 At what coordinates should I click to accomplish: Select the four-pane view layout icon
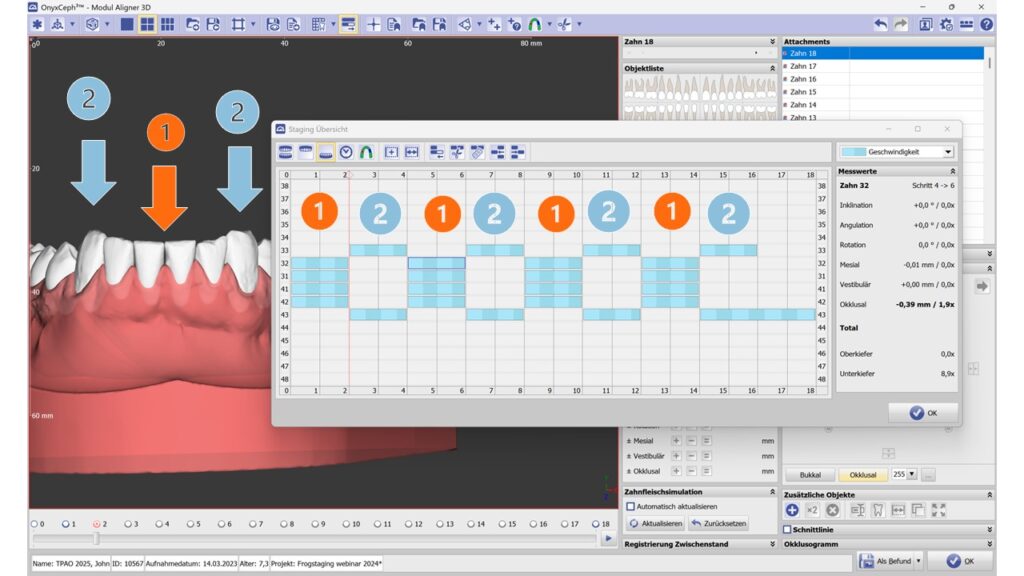pyautogui.click(x=147, y=24)
